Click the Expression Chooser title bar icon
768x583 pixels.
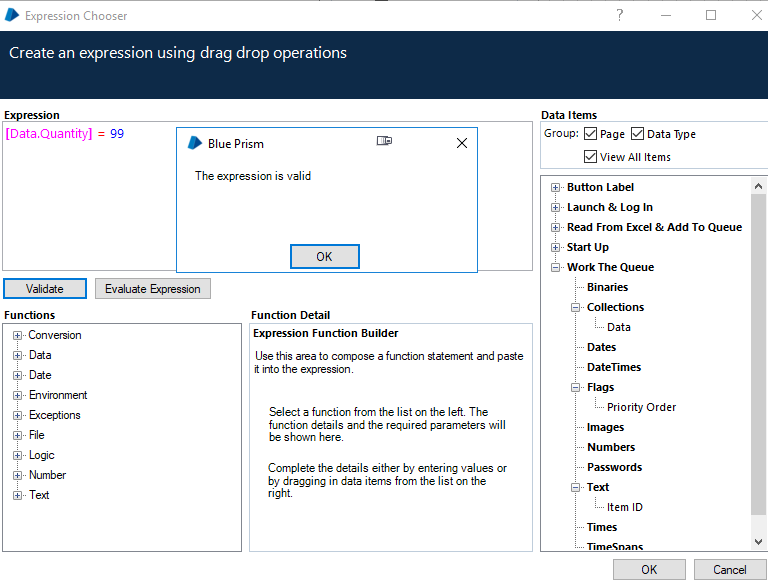pyautogui.click(x=12, y=15)
